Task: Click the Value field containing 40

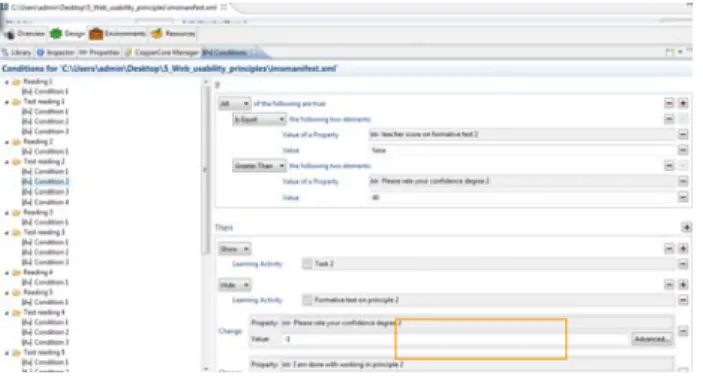Action: click(x=522, y=197)
